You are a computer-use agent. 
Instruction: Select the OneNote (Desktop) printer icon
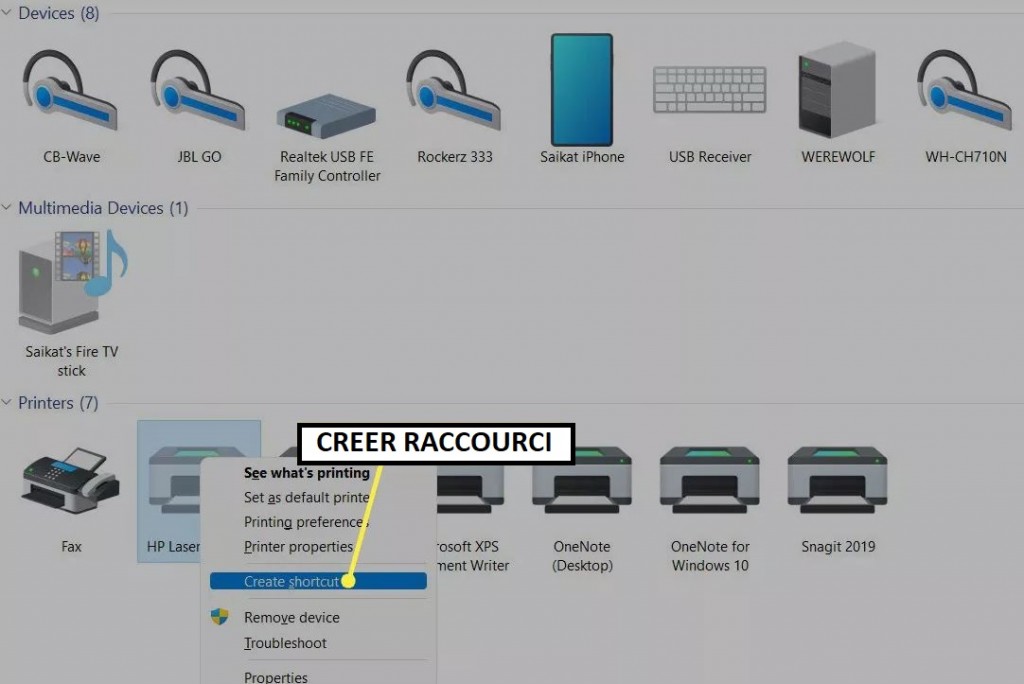582,480
